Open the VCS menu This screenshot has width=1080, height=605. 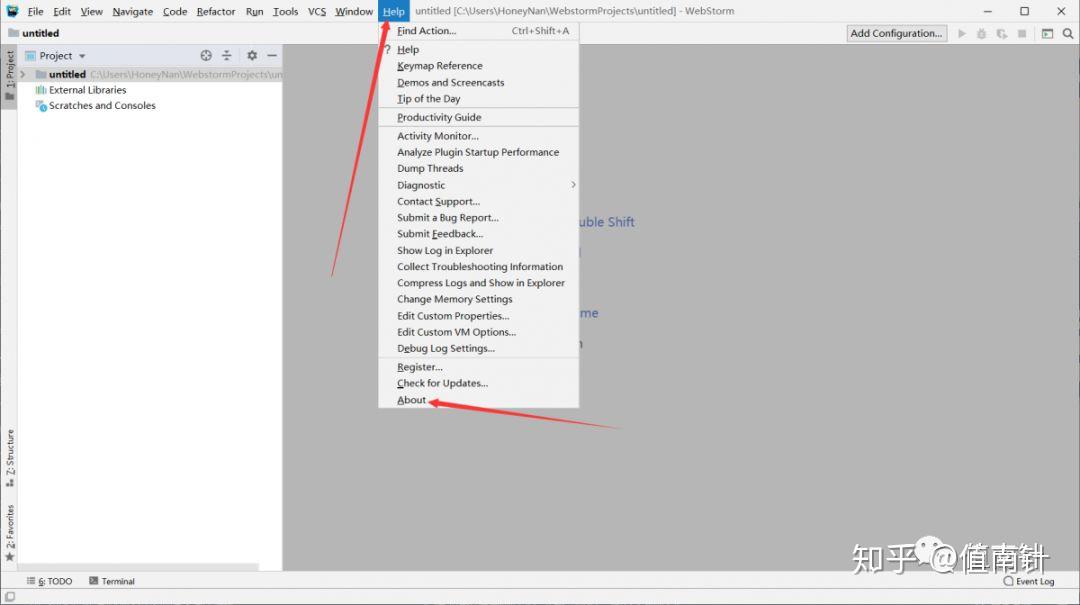[x=317, y=11]
